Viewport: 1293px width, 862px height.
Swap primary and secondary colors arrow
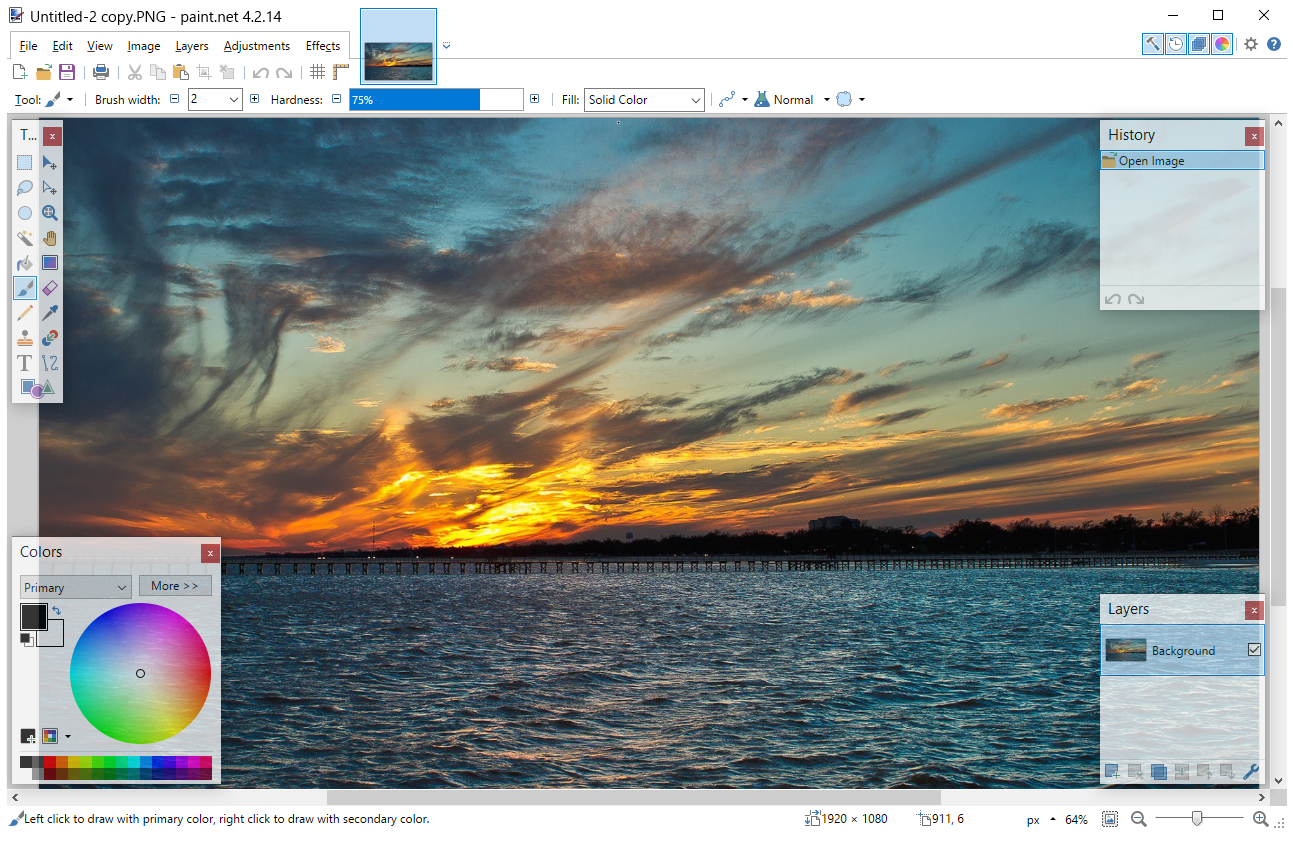coord(57,611)
